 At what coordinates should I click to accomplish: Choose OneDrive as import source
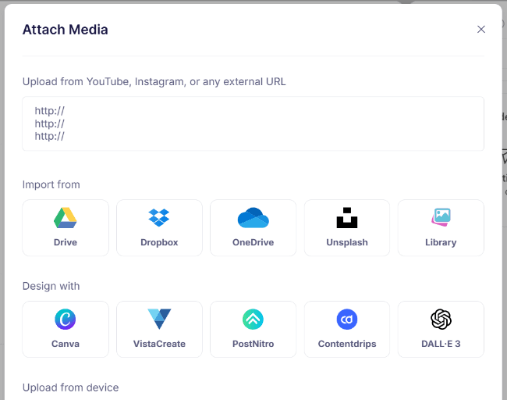(253, 228)
